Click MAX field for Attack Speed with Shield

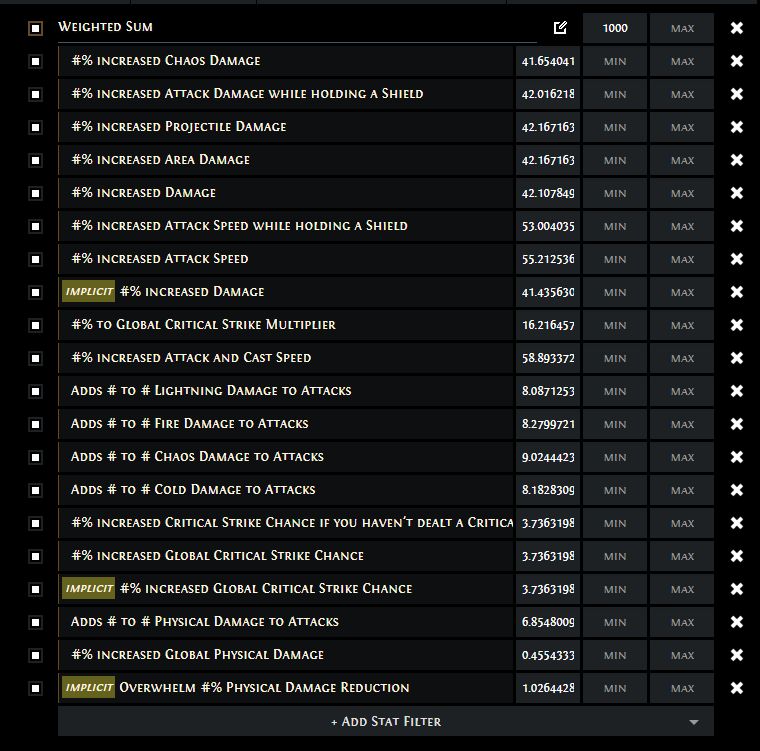coord(681,226)
